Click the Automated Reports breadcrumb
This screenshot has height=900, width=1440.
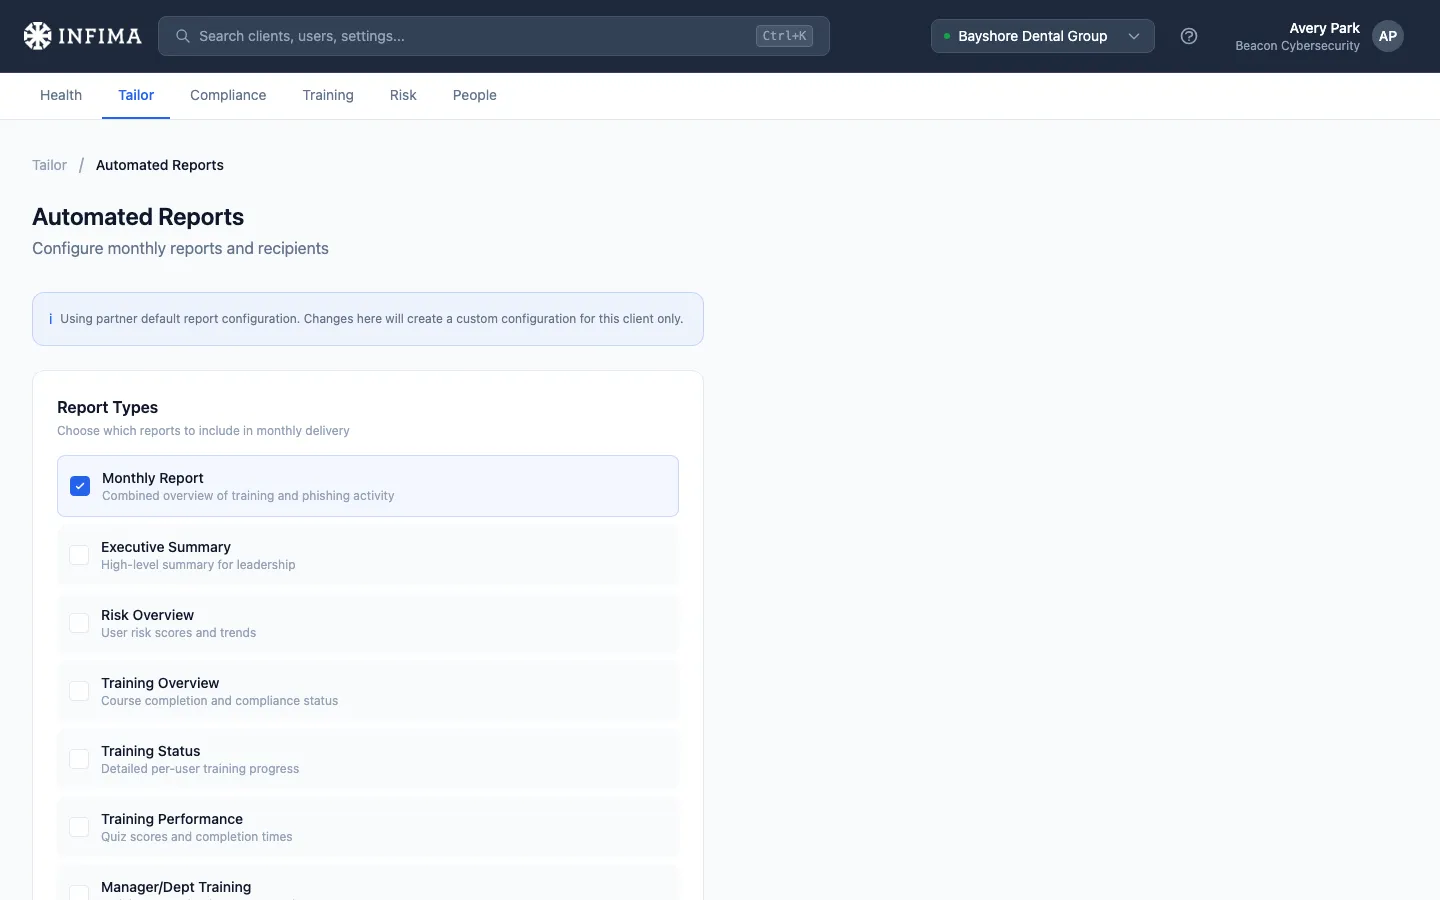[160, 165]
